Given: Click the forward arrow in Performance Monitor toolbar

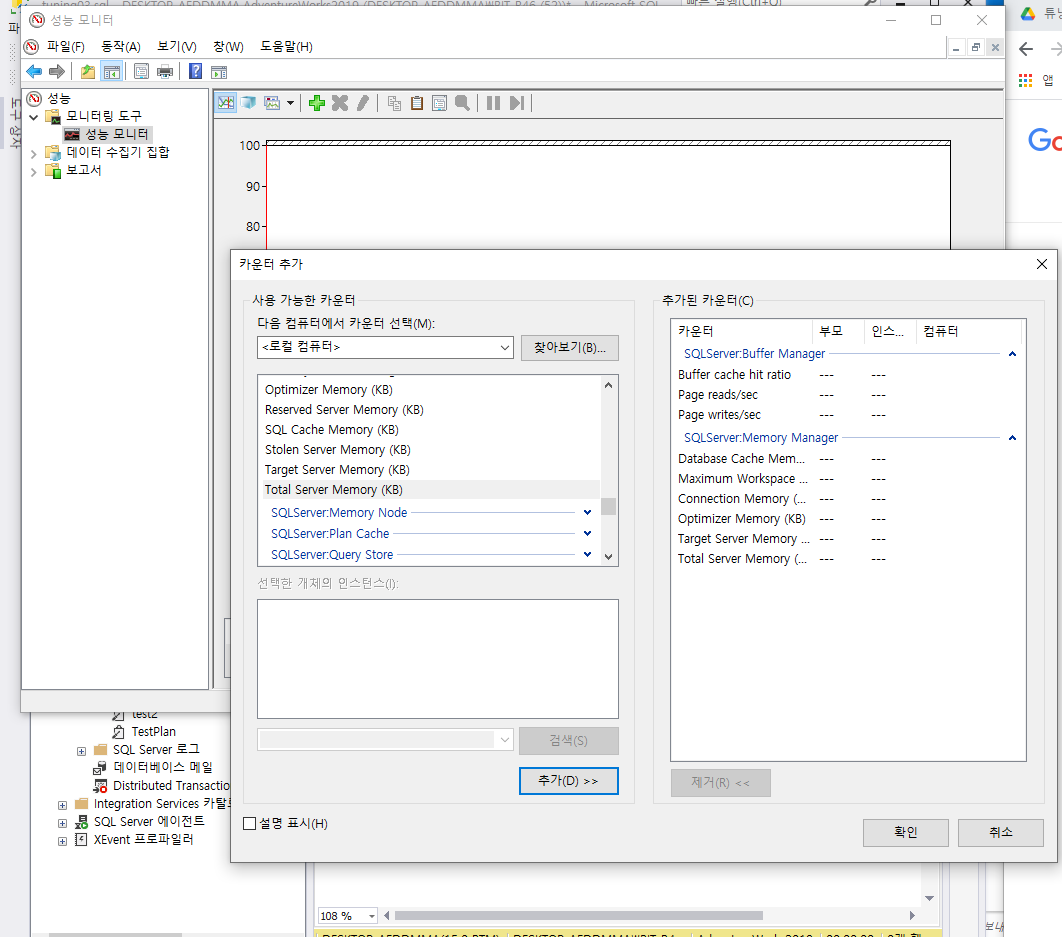Looking at the screenshot, I should click(57, 71).
